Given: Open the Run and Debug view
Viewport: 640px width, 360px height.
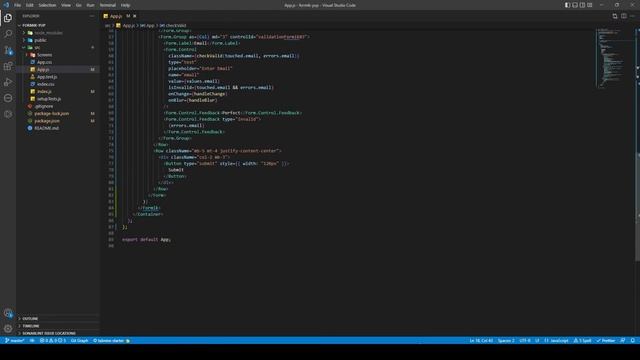Looking at the screenshot, I should pos(8,82).
